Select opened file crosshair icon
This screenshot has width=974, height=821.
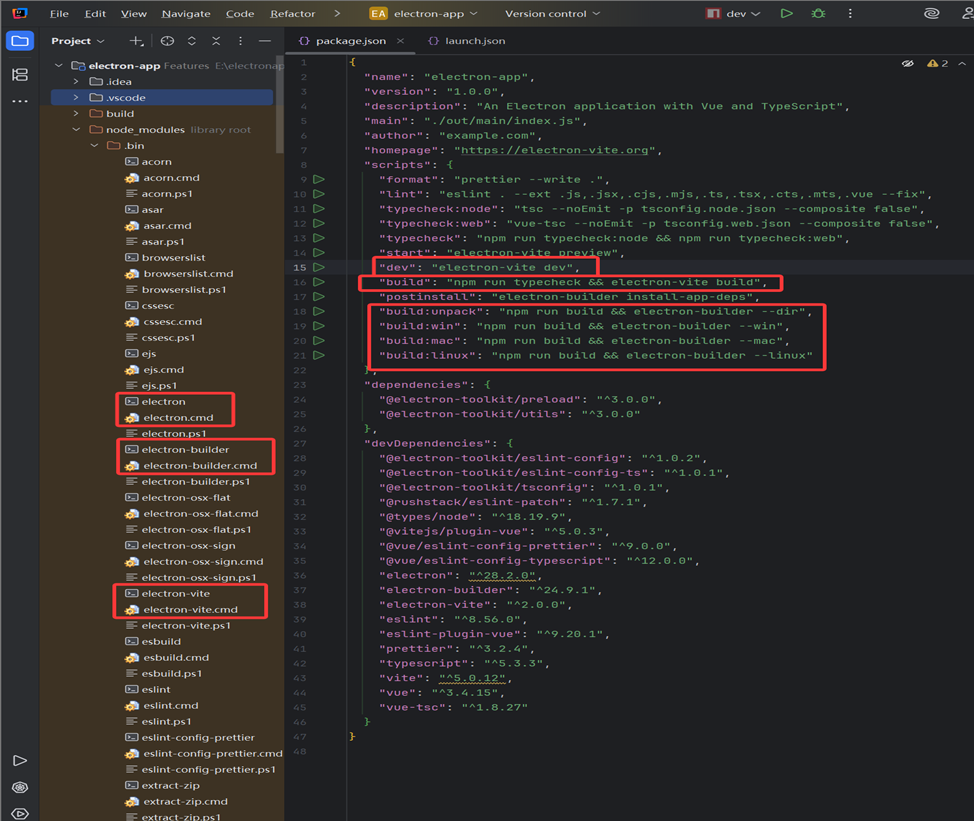[x=167, y=41]
